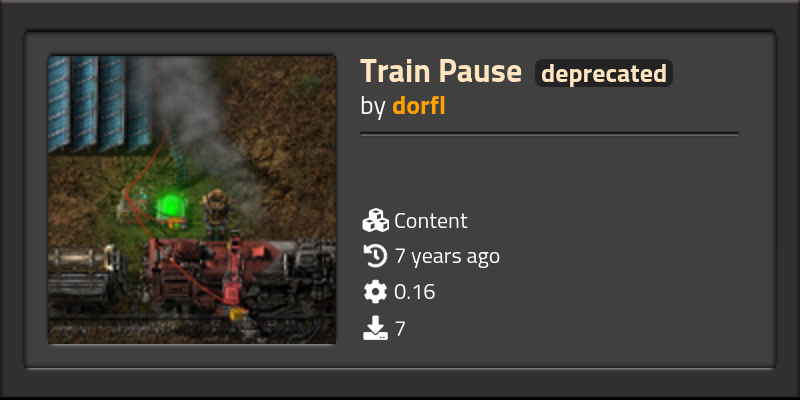Click the red locomotive in the thumbnail
Image resolution: width=800 pixels, height=400 pixels.
click(x=209, y=273)
